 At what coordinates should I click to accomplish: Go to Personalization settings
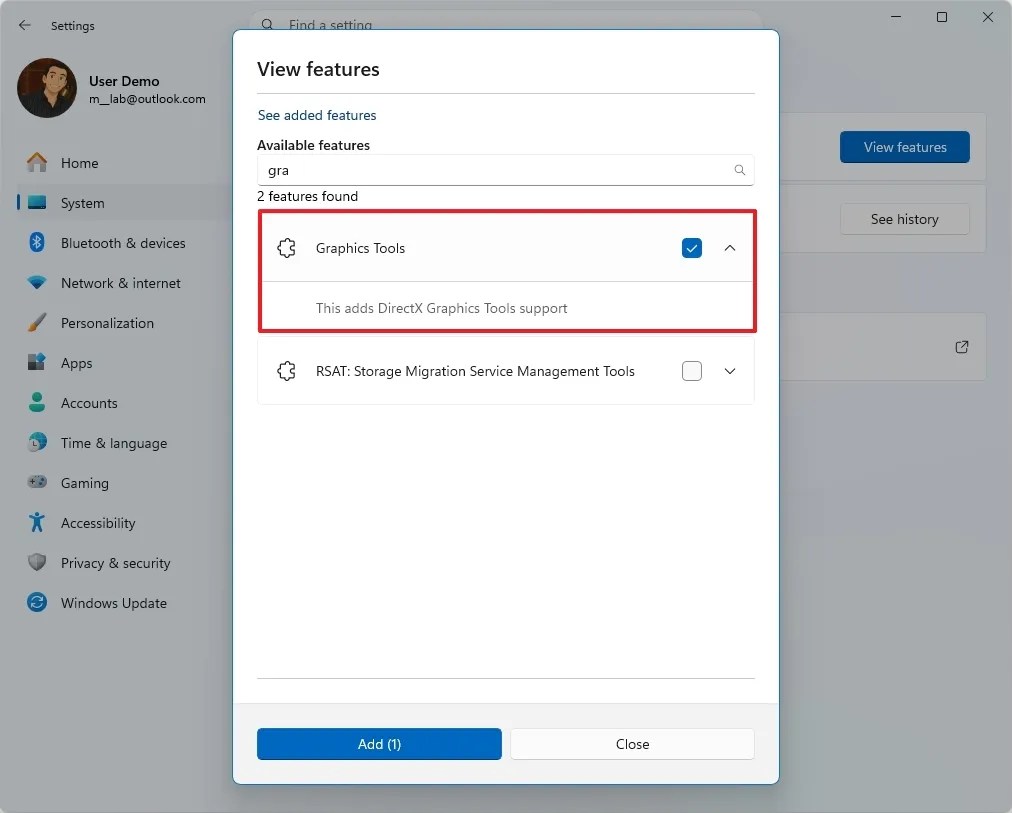107,322
